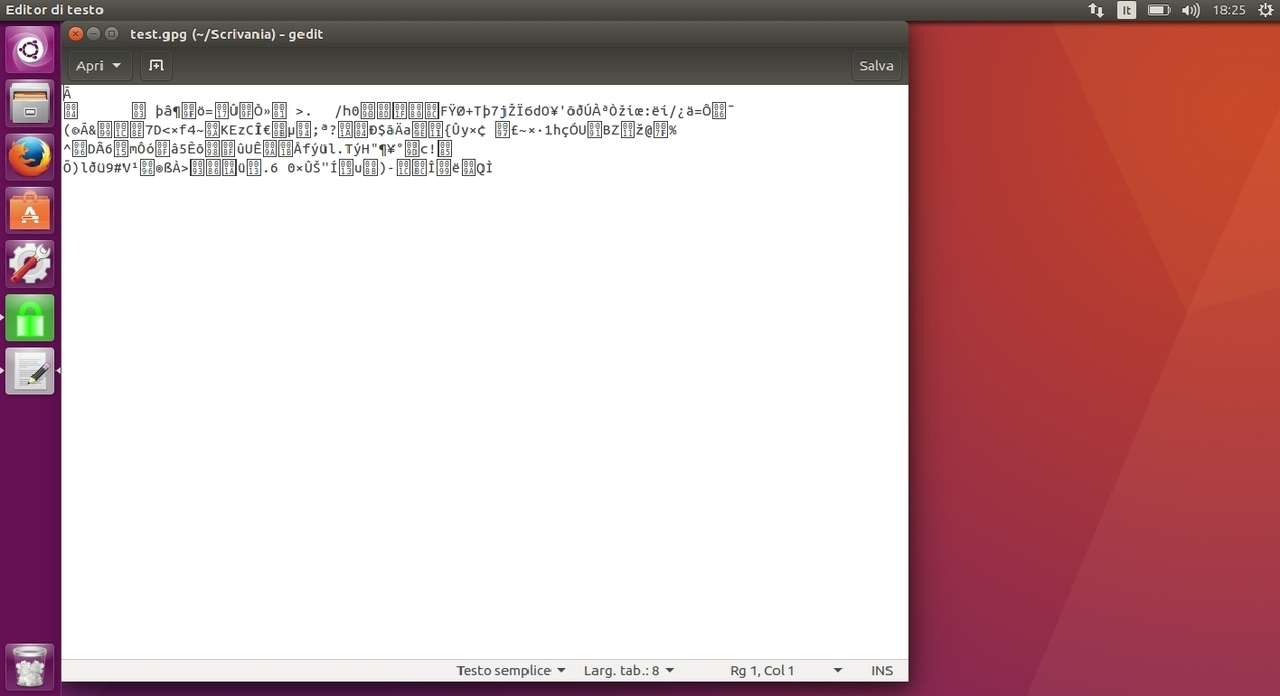This screenshot has height=696, width=1280.
Task: Open the Ubuntu Dash launcher
Action: tap(30, 49)
